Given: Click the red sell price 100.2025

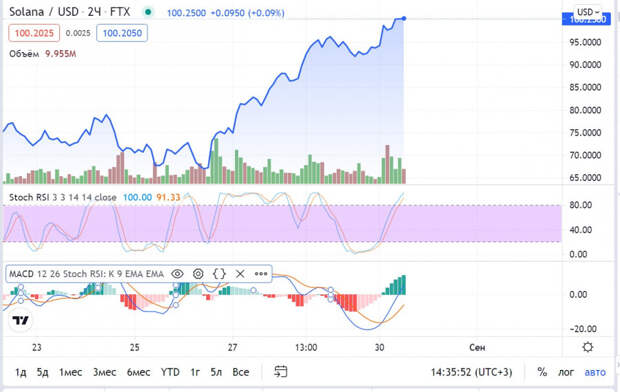Looking at the screenshot, I should click(34, 33).
